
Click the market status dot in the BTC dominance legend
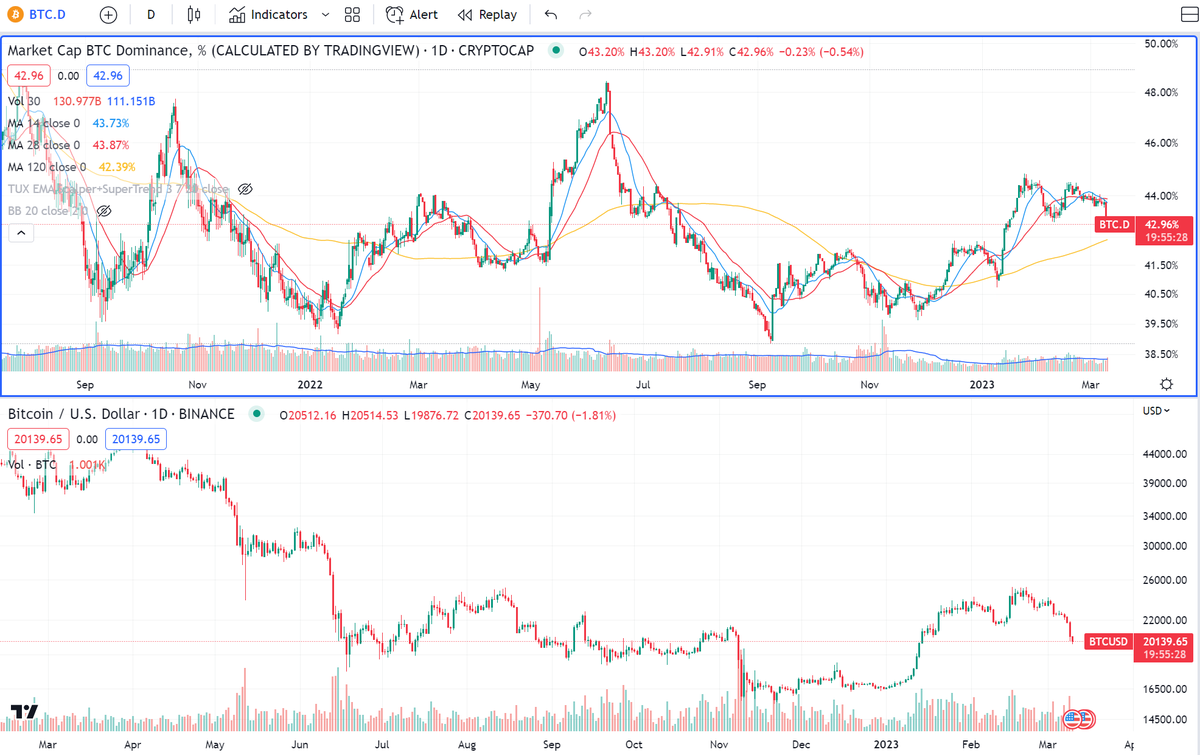click(x=555, y=51)
